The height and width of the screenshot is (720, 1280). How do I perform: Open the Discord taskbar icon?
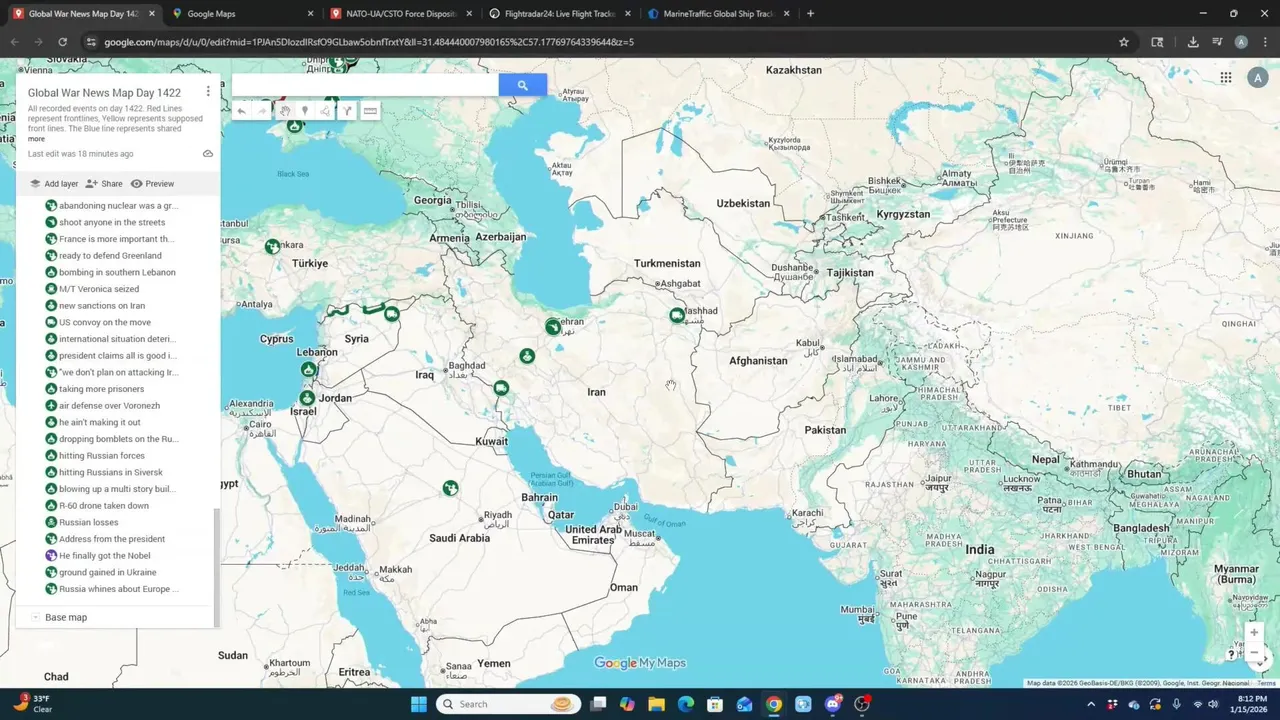pos(832,704)
